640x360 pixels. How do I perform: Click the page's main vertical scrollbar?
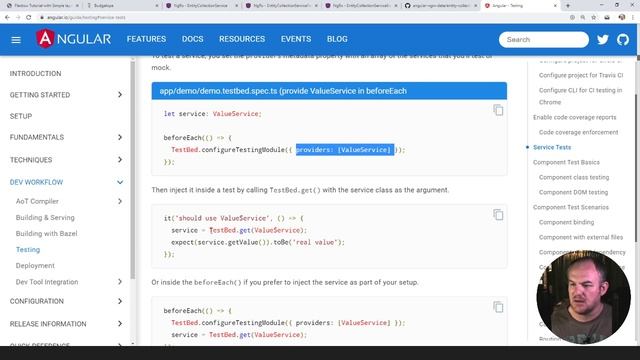pyautogui.click(x=637, y=168)
